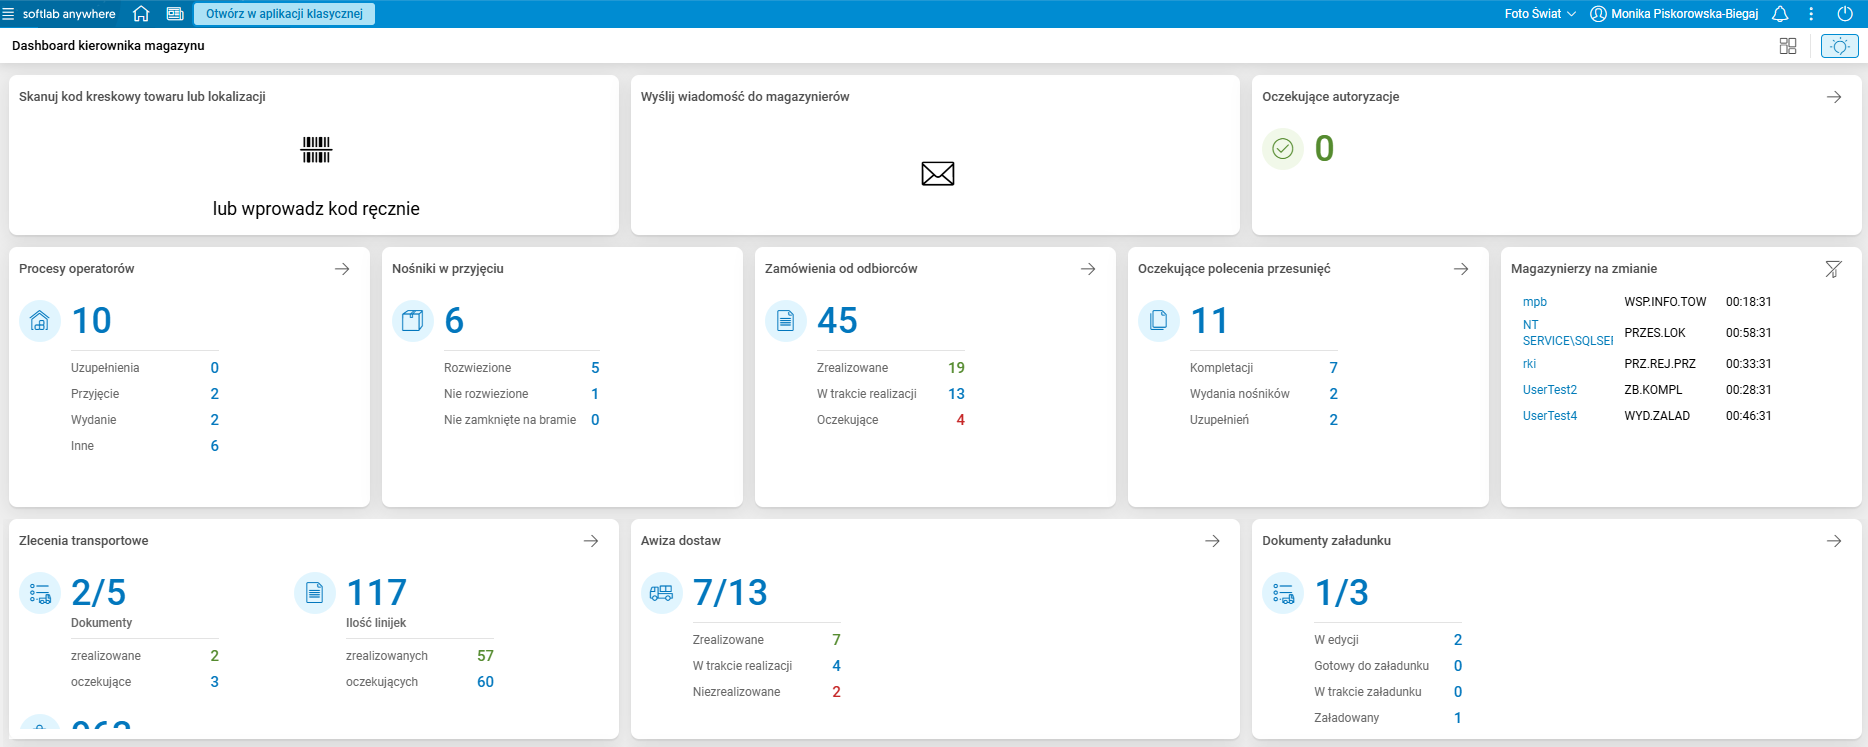Viewport: 1868px width, 747px height.
Task: Click the ZB.KOMPL process cell
Action: click(1653, 390)
